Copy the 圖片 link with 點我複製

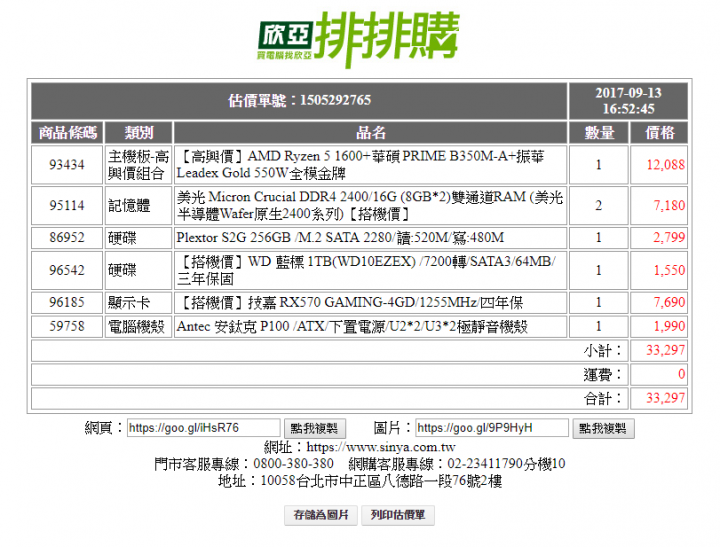(603, 429)
